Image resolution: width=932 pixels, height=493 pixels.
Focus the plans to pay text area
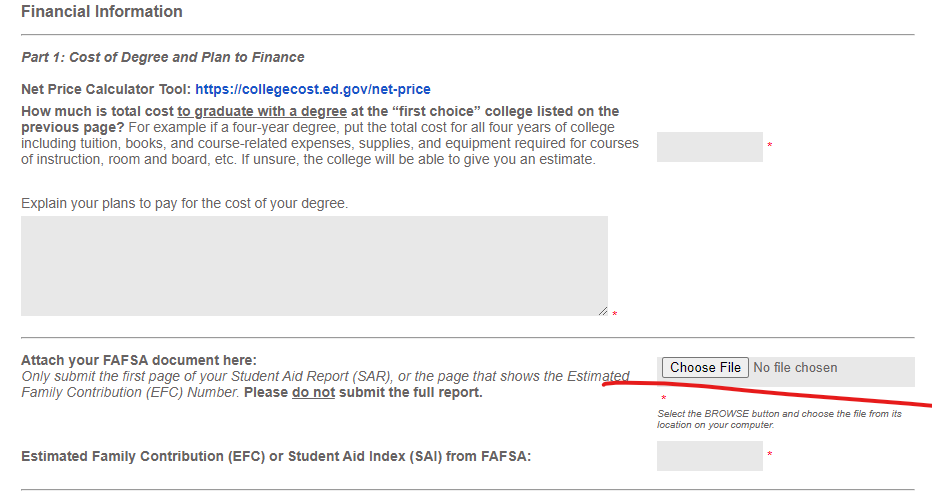pyautogui.click(x=314, y=266)
